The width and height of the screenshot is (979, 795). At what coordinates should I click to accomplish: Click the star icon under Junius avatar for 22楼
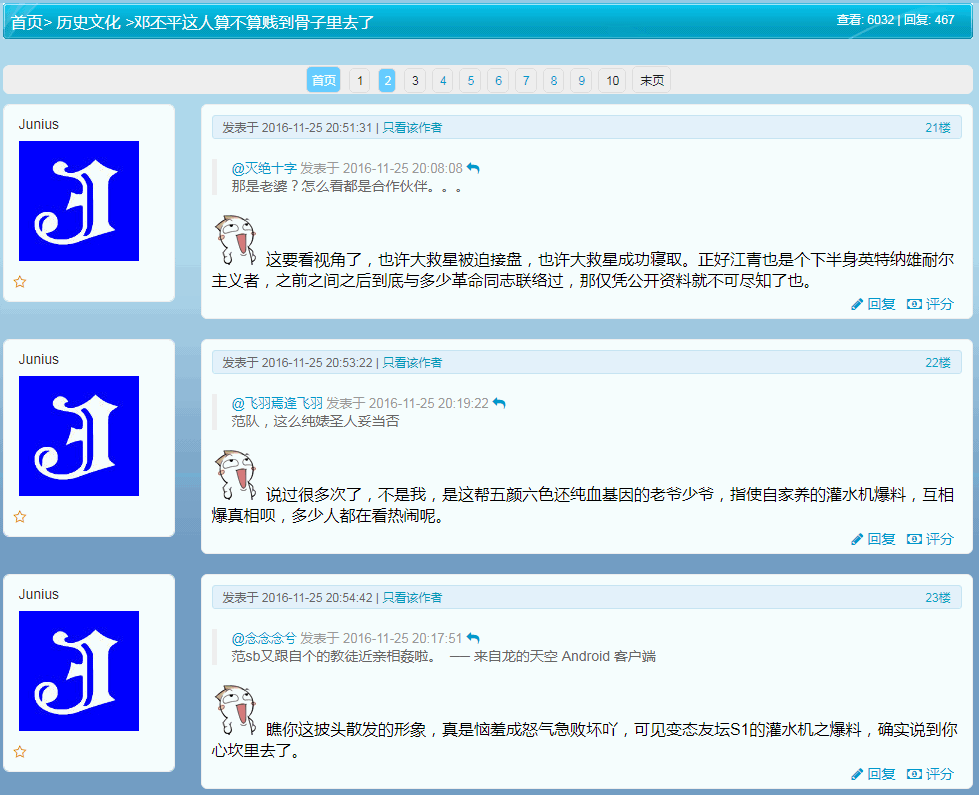tap(20, 516)
